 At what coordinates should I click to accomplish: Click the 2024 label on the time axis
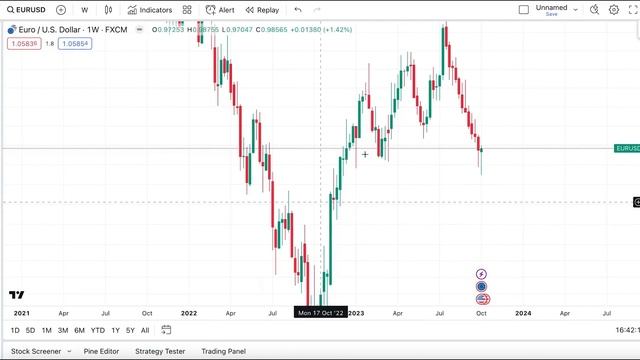(523, 313)
